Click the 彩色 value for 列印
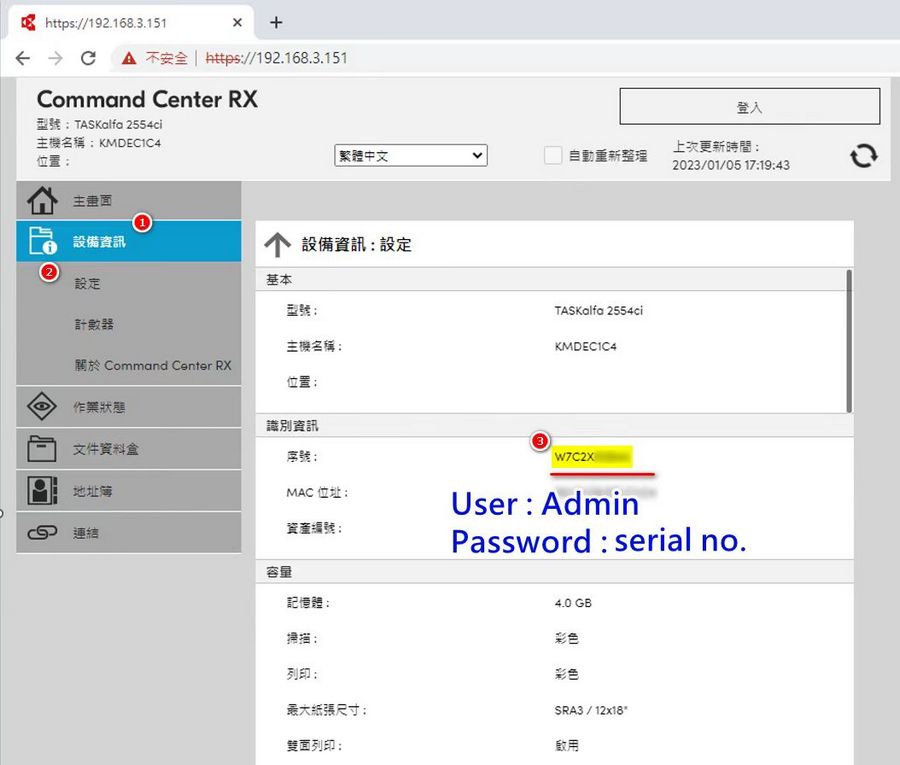 [567, 674]
